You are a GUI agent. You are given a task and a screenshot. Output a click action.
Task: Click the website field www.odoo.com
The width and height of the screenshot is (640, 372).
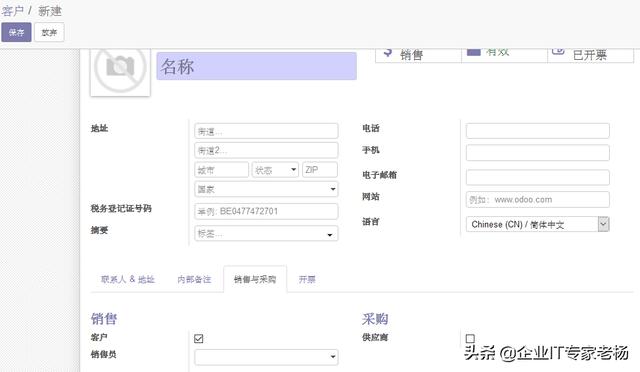538,199
